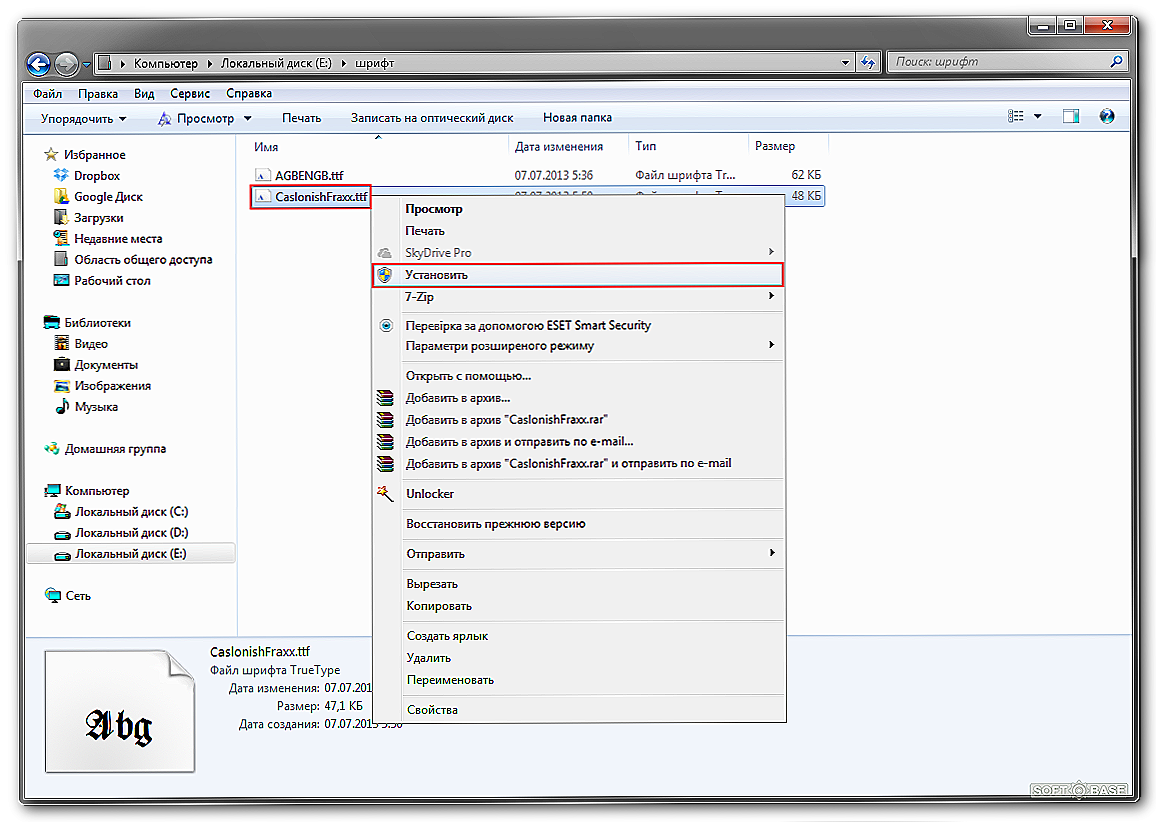The image size is (1156, 822).
Task: Choose Вырезать from the context menu
Action: click(x=432, y=584)
